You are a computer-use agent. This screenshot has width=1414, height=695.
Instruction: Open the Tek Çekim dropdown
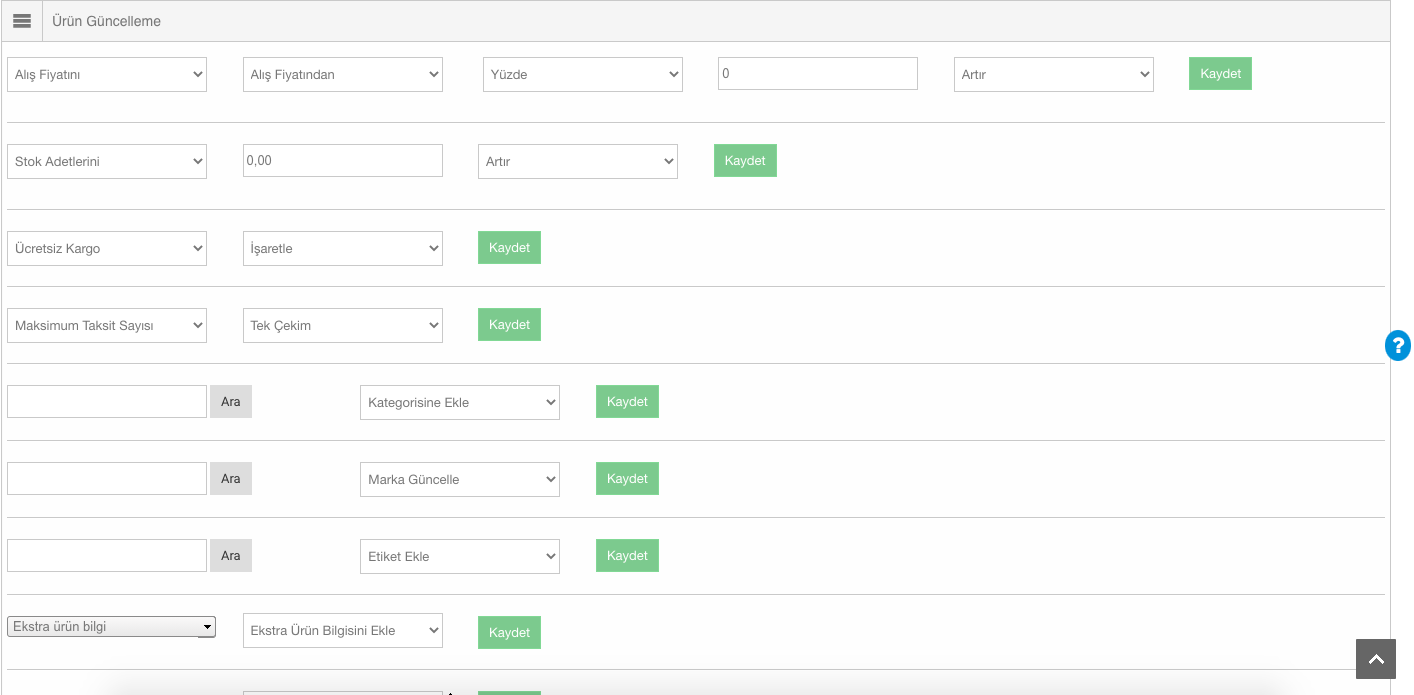[343, 325]
